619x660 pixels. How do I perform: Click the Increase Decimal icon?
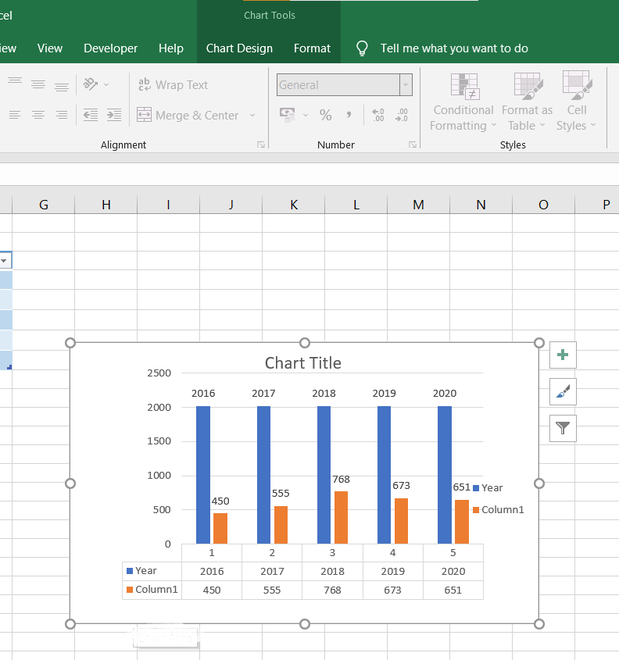pos(378,115)
